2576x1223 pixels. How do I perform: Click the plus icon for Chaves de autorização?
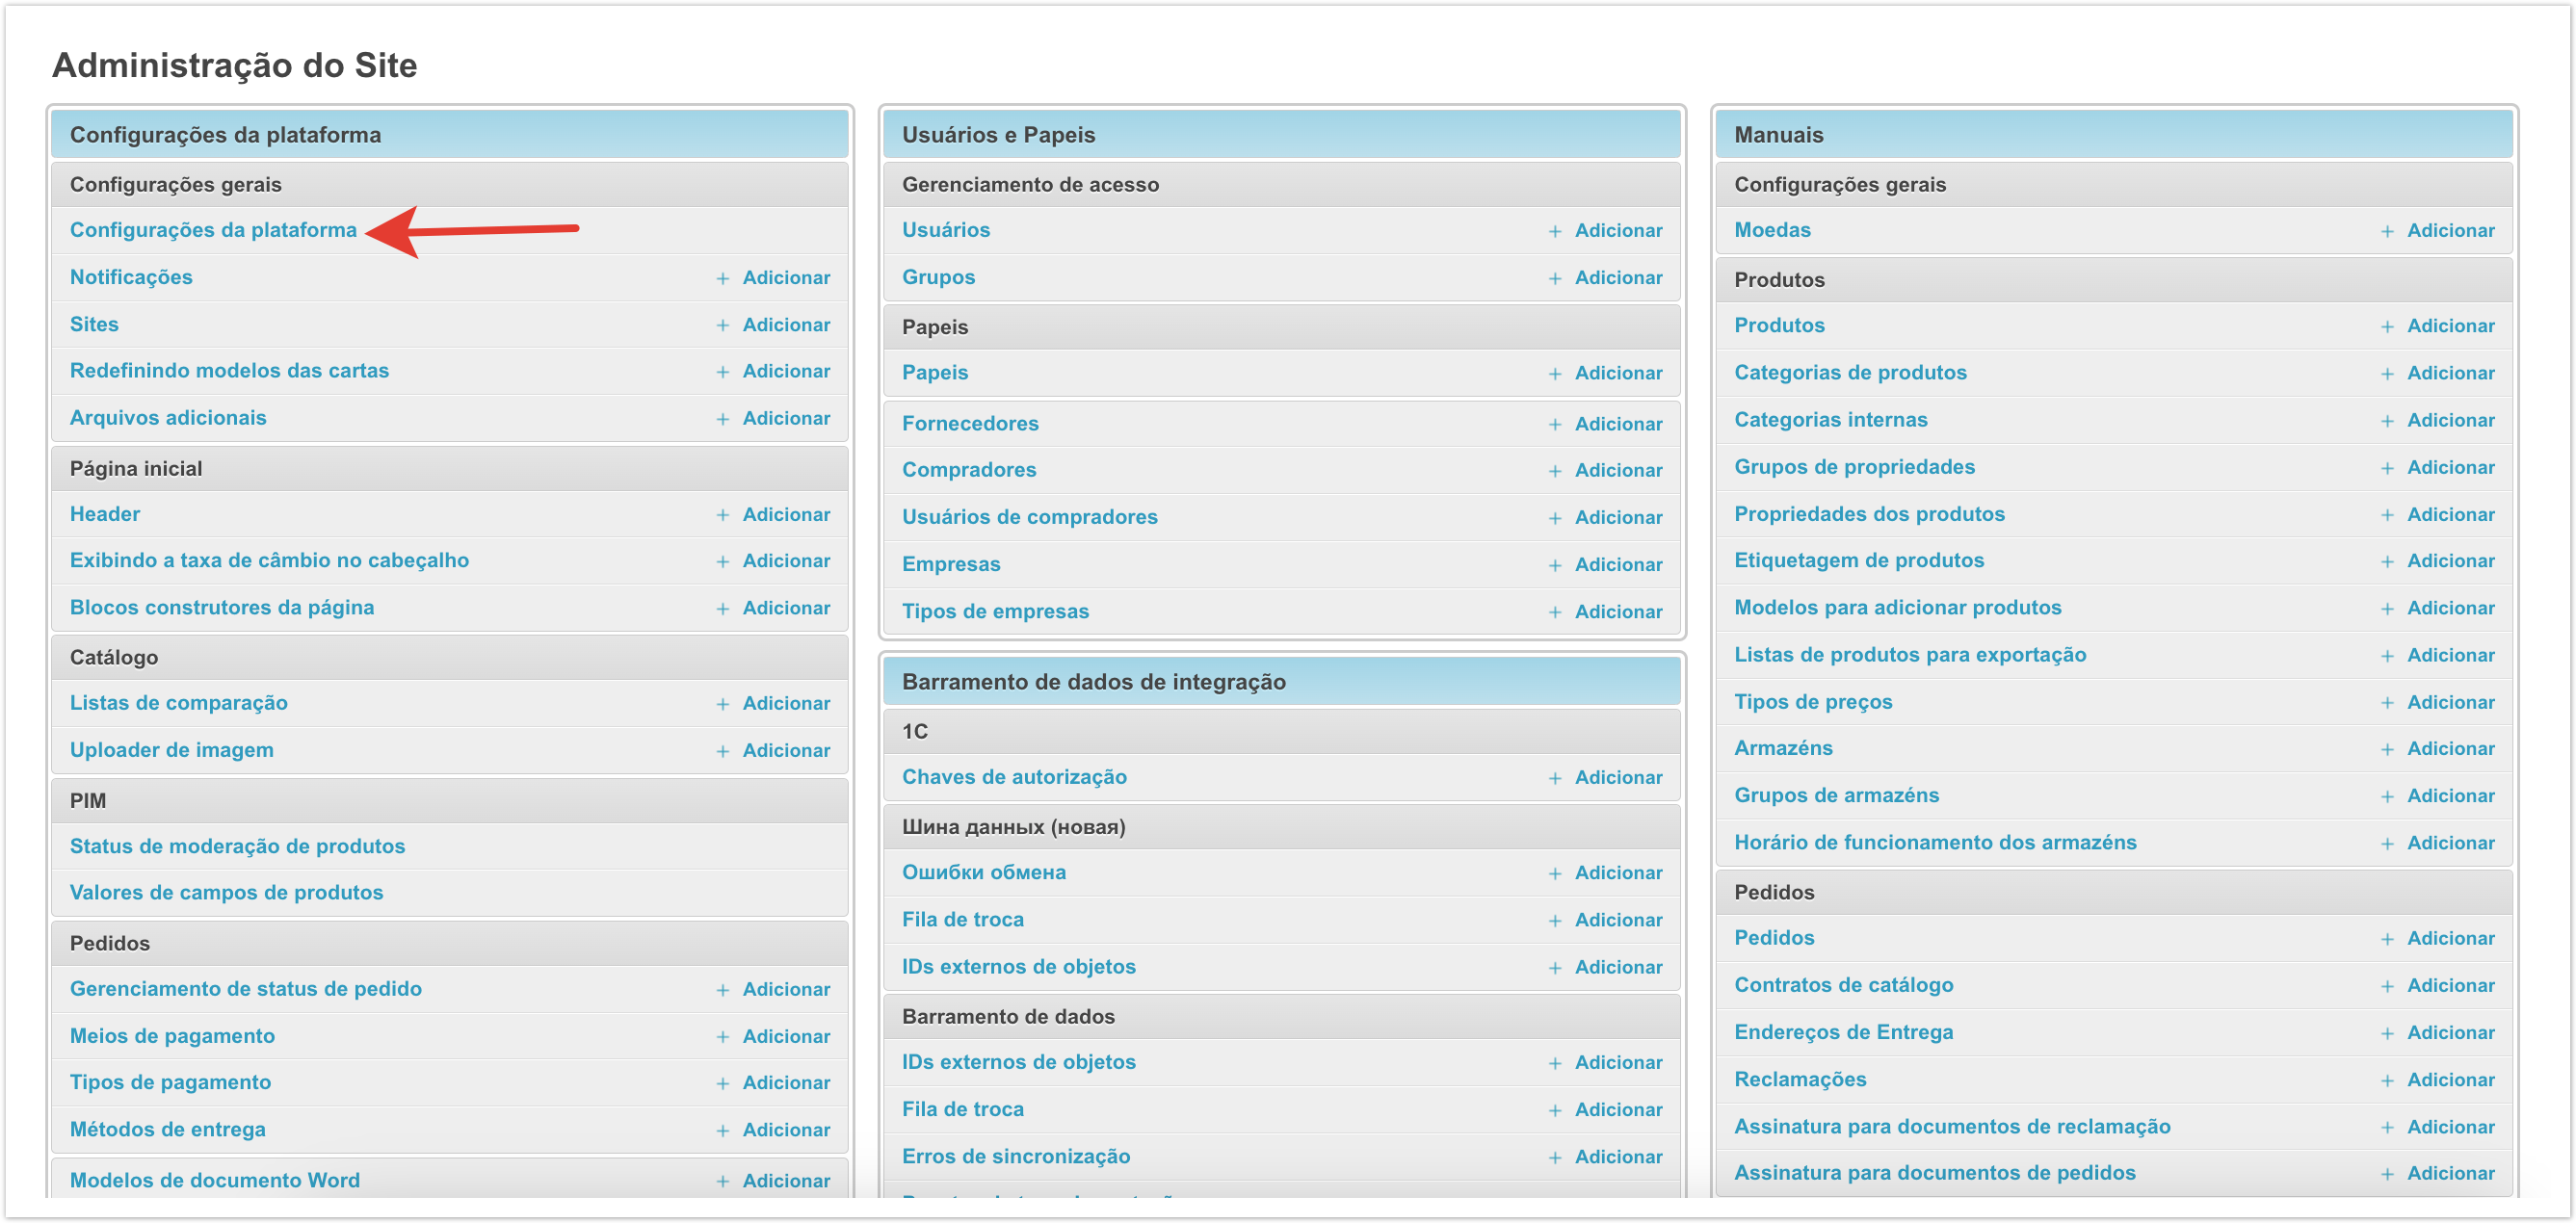1554,779
